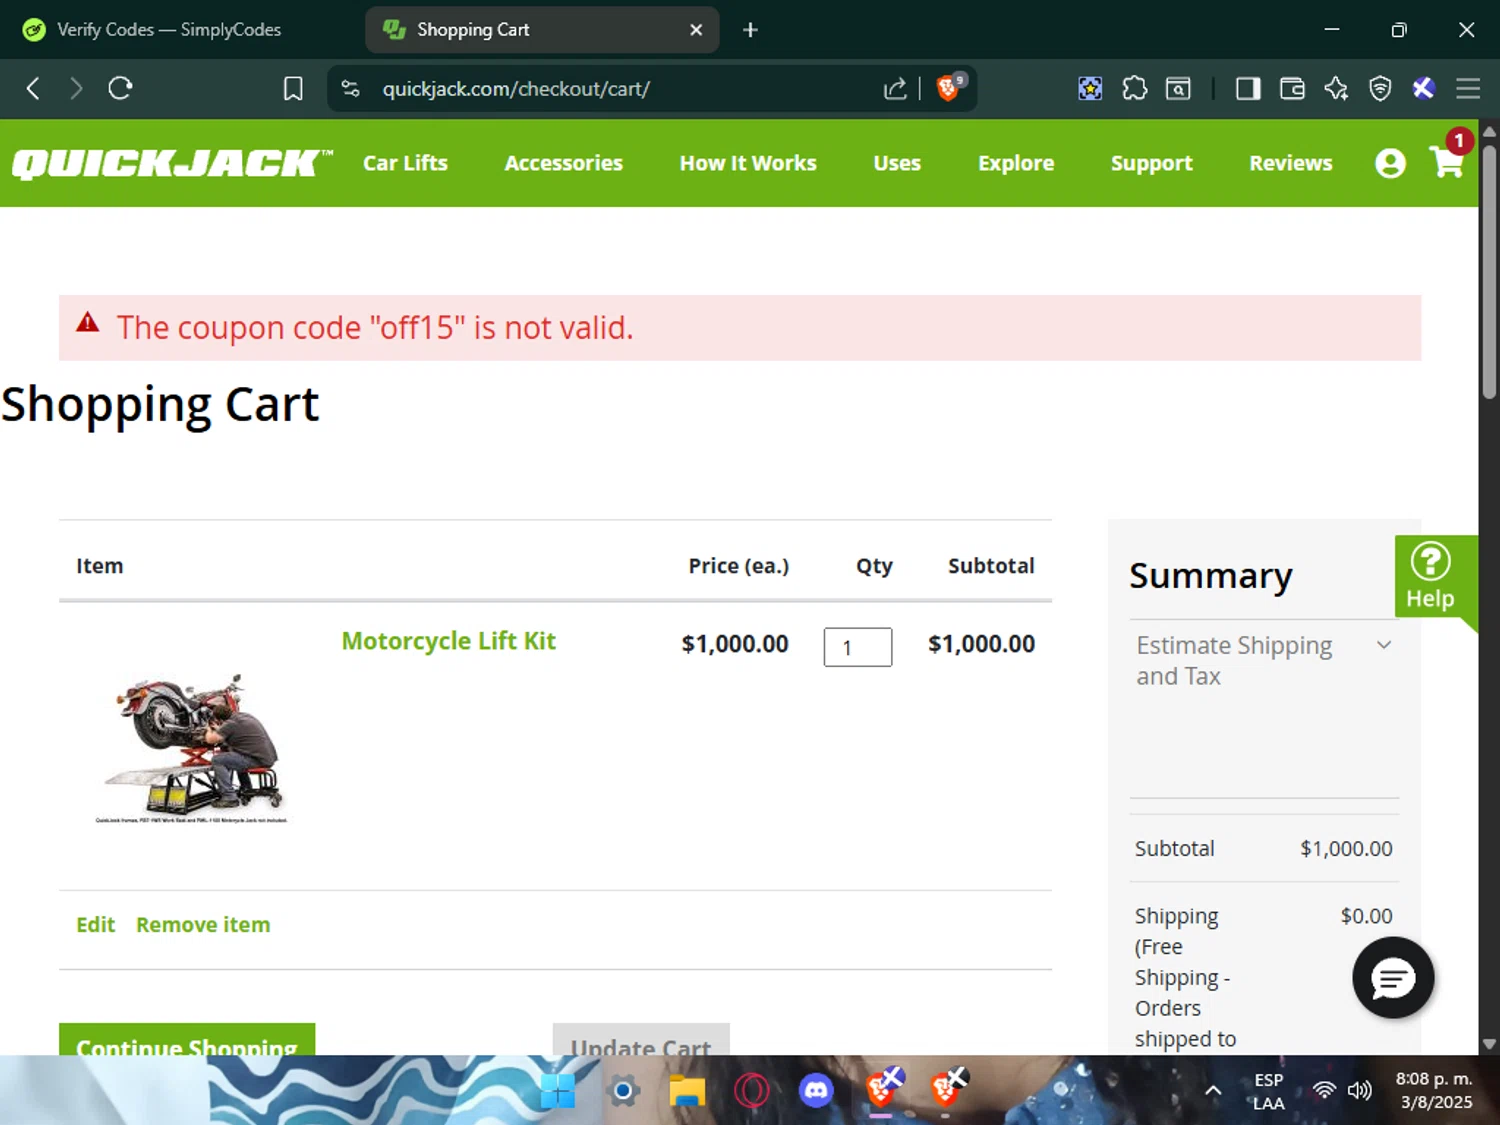Expand Estimate Shipping and Tax
This screenshot has height=1125, width=1500.
(1264, 660)
